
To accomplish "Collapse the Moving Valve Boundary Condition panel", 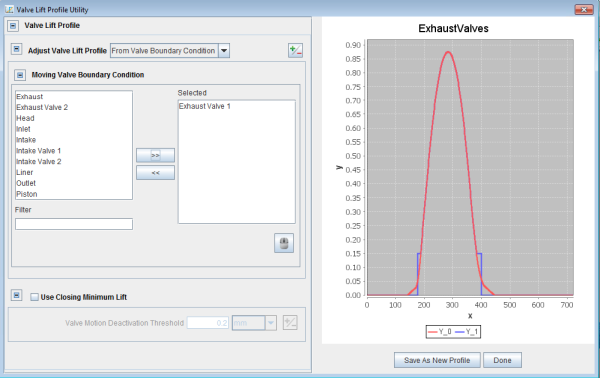I will [20, 75].
